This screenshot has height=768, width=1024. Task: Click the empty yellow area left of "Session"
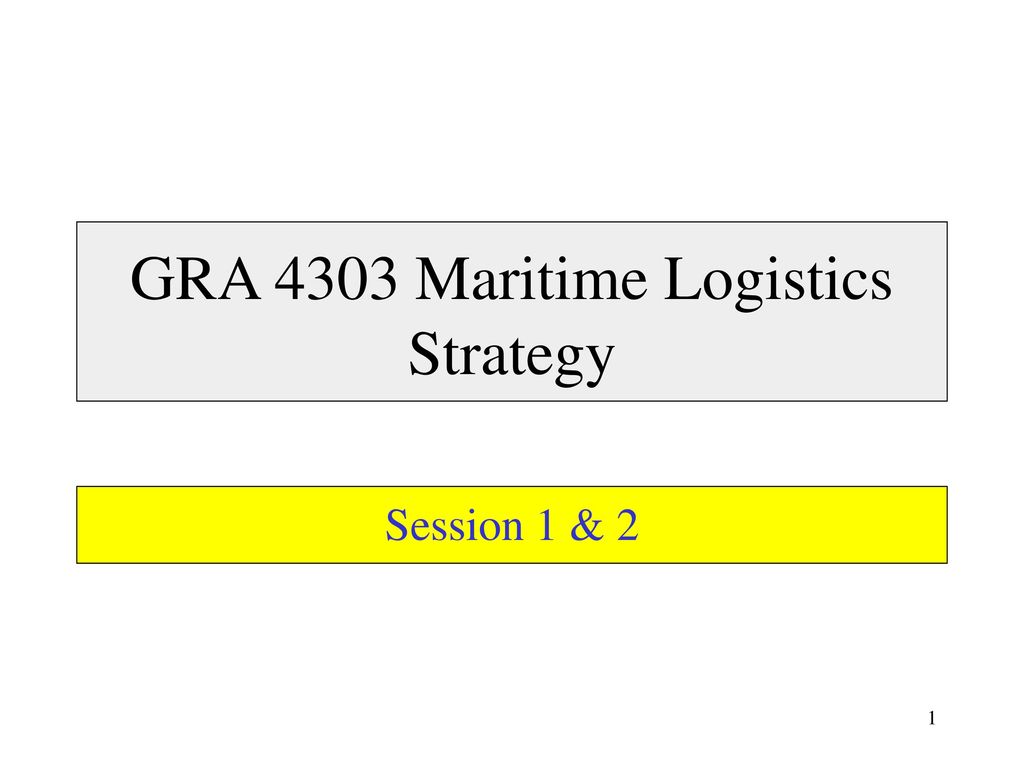231,525
